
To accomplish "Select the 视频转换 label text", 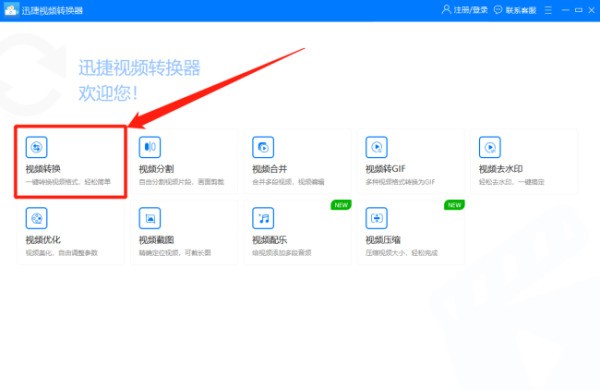I will pyautogui.click(x=43, y=169).
